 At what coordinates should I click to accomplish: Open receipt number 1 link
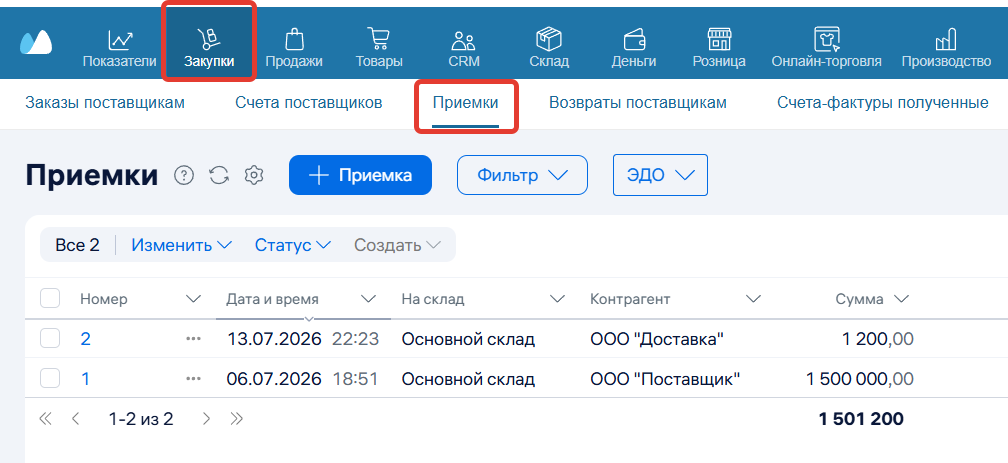click(x=86, y=379)
